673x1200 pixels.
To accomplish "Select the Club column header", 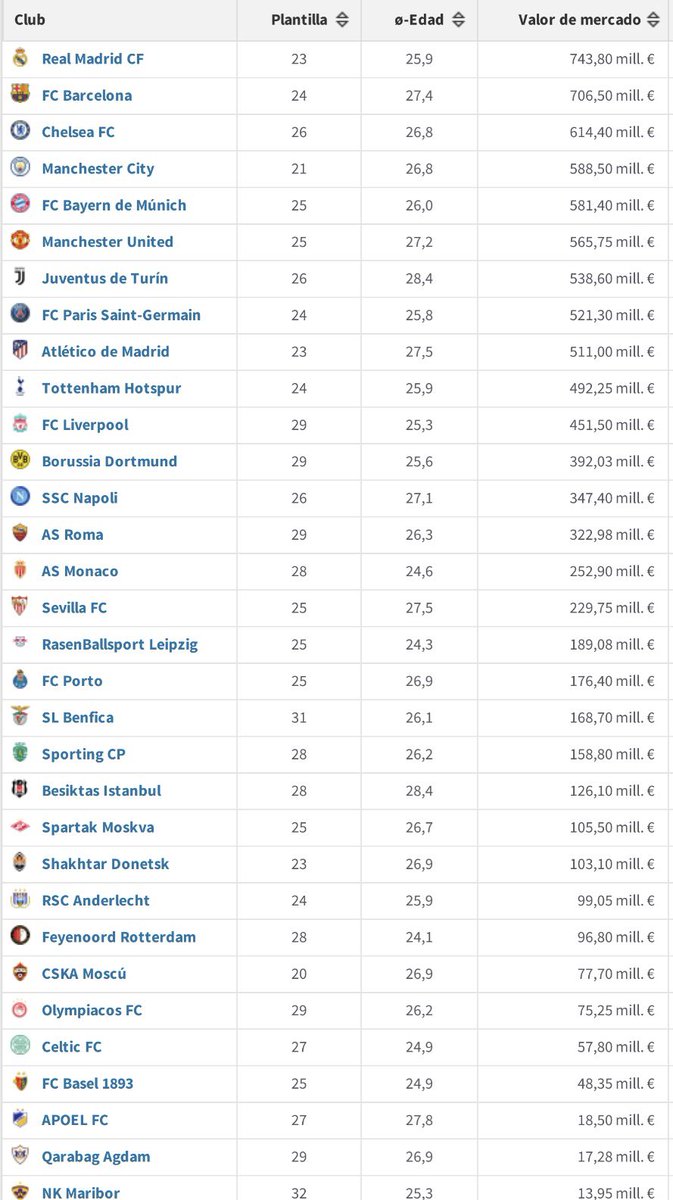I will 30,20.
